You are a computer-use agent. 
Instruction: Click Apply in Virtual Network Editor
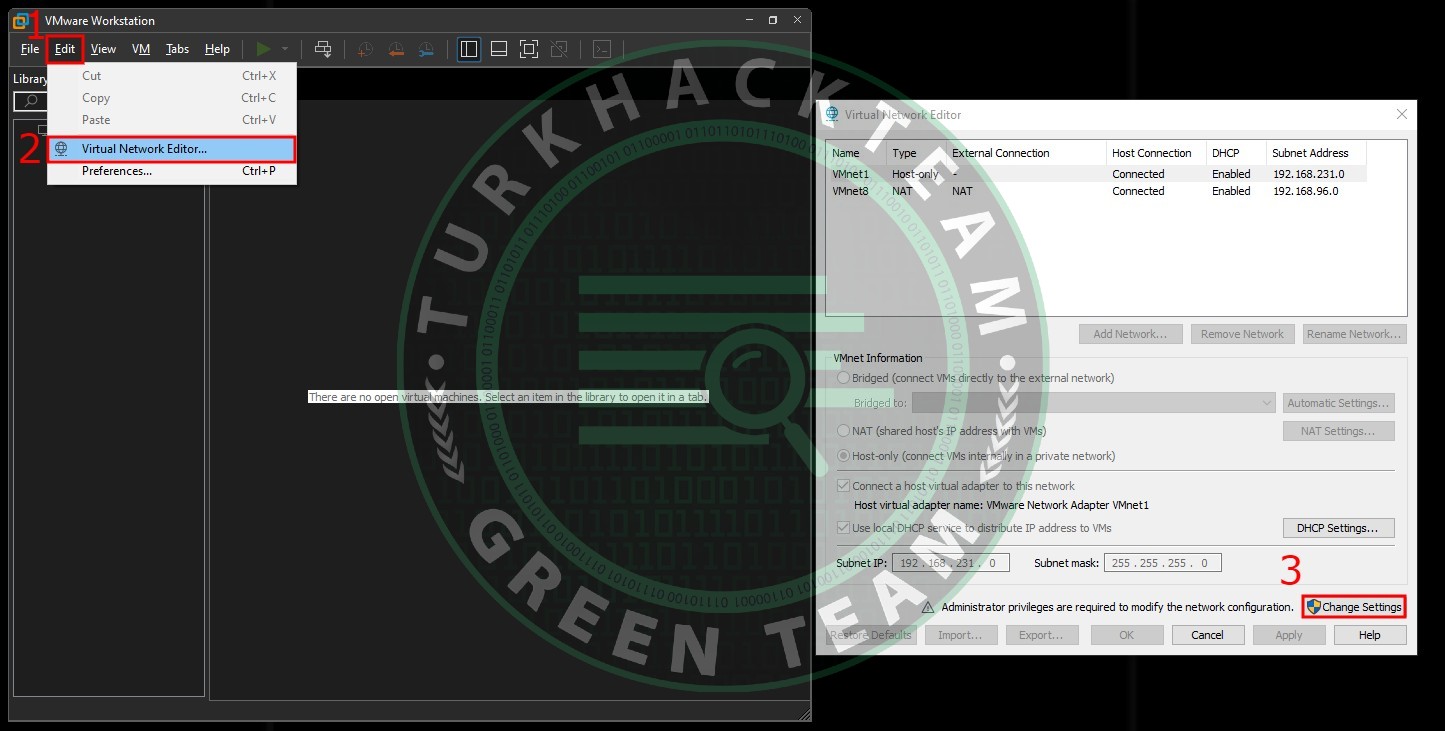pos(1289,635)
